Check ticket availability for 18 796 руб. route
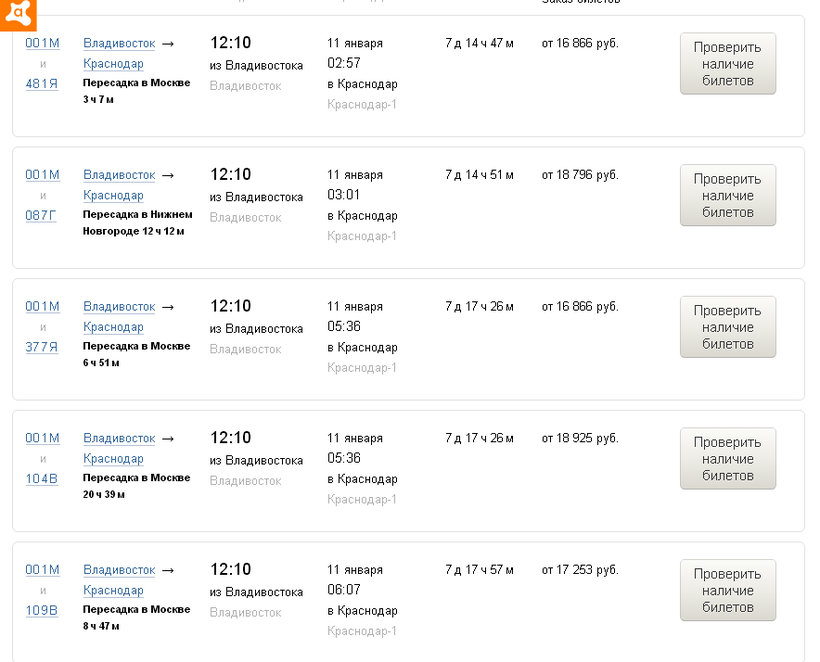The image size is (820, 662). [x=727, y=196]
